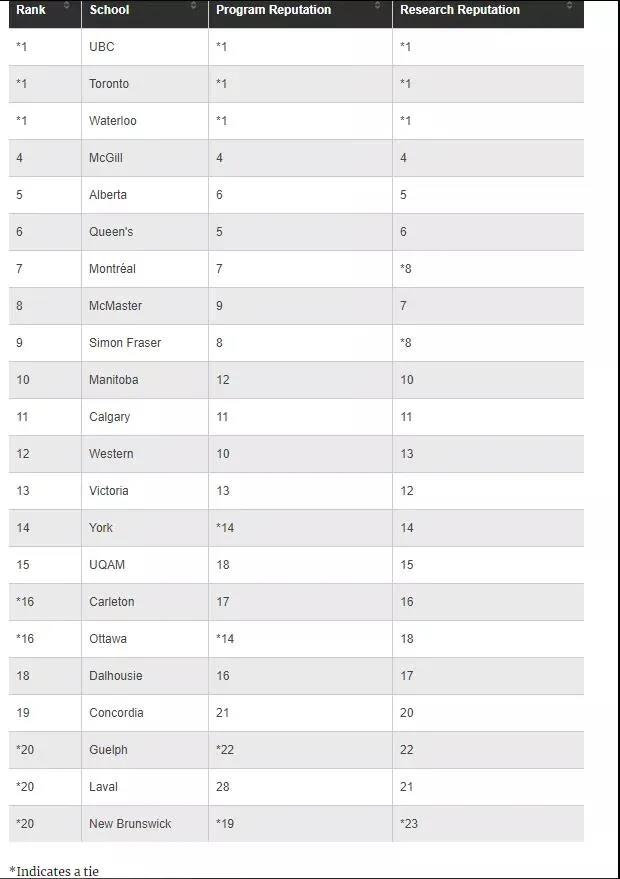Image resolution: width=620 pixels, height=879 pixels.
Task: Click Laval's program reputation value 28
Action: click(223, 787)
